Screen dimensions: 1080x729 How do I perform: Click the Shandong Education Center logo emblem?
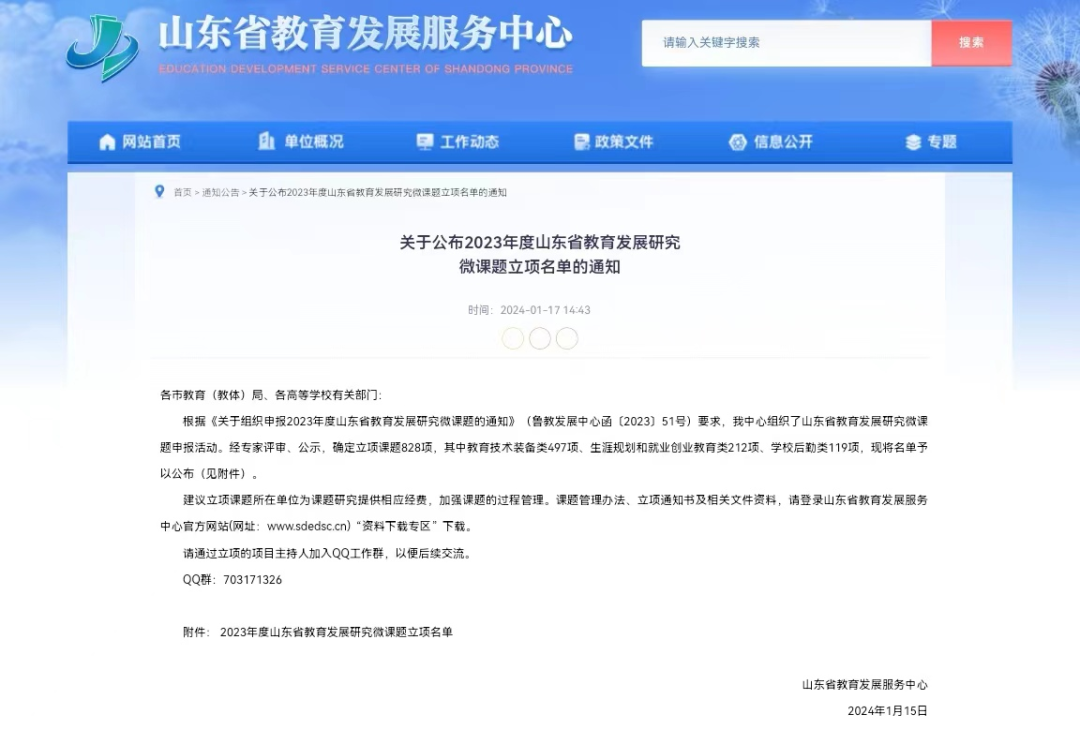(x=102, y=48)
